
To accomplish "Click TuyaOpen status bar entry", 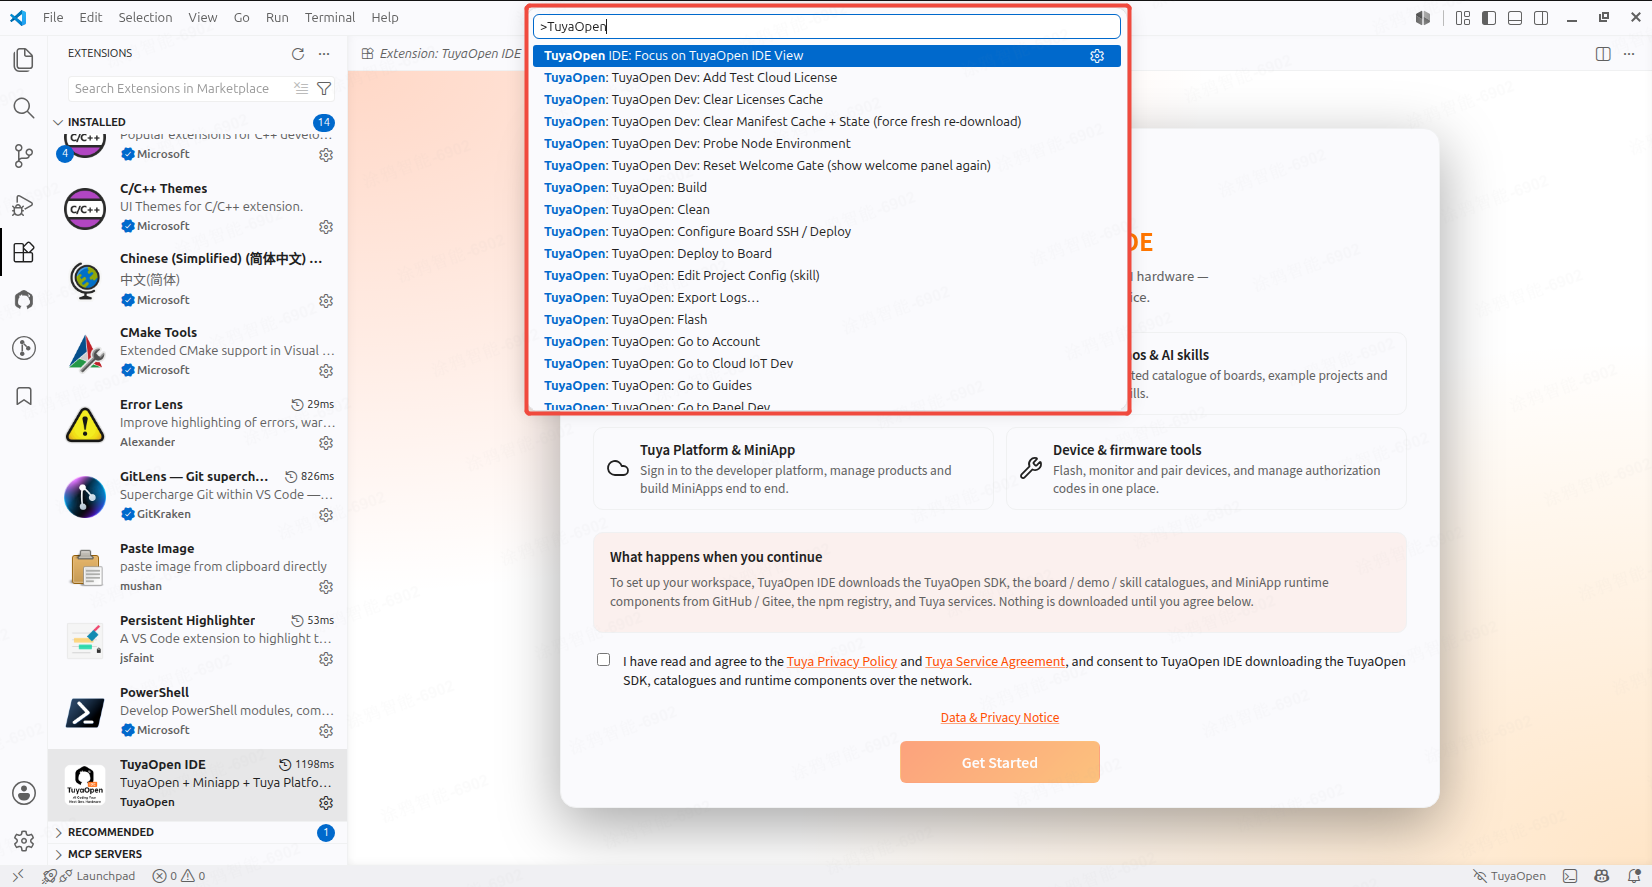I will coord(1510,876).
